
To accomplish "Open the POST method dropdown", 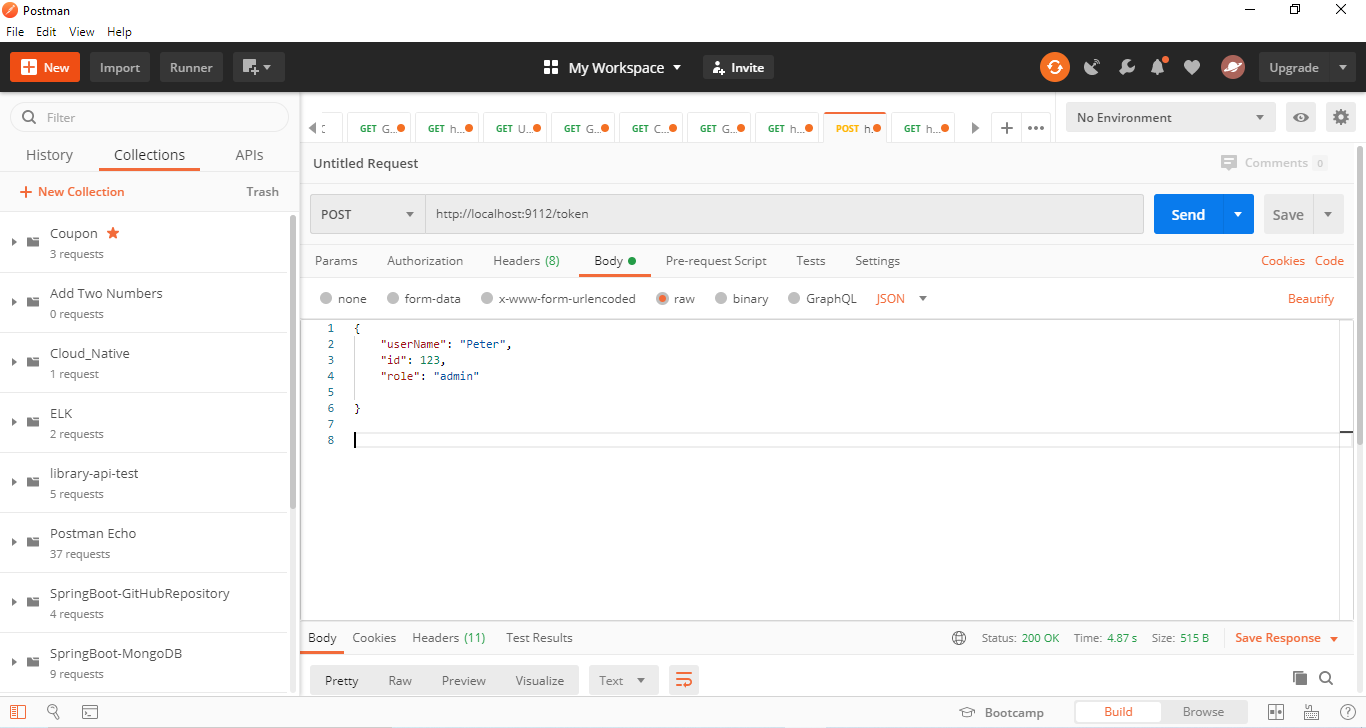I will pyautogui.click(x=367, y=214).
